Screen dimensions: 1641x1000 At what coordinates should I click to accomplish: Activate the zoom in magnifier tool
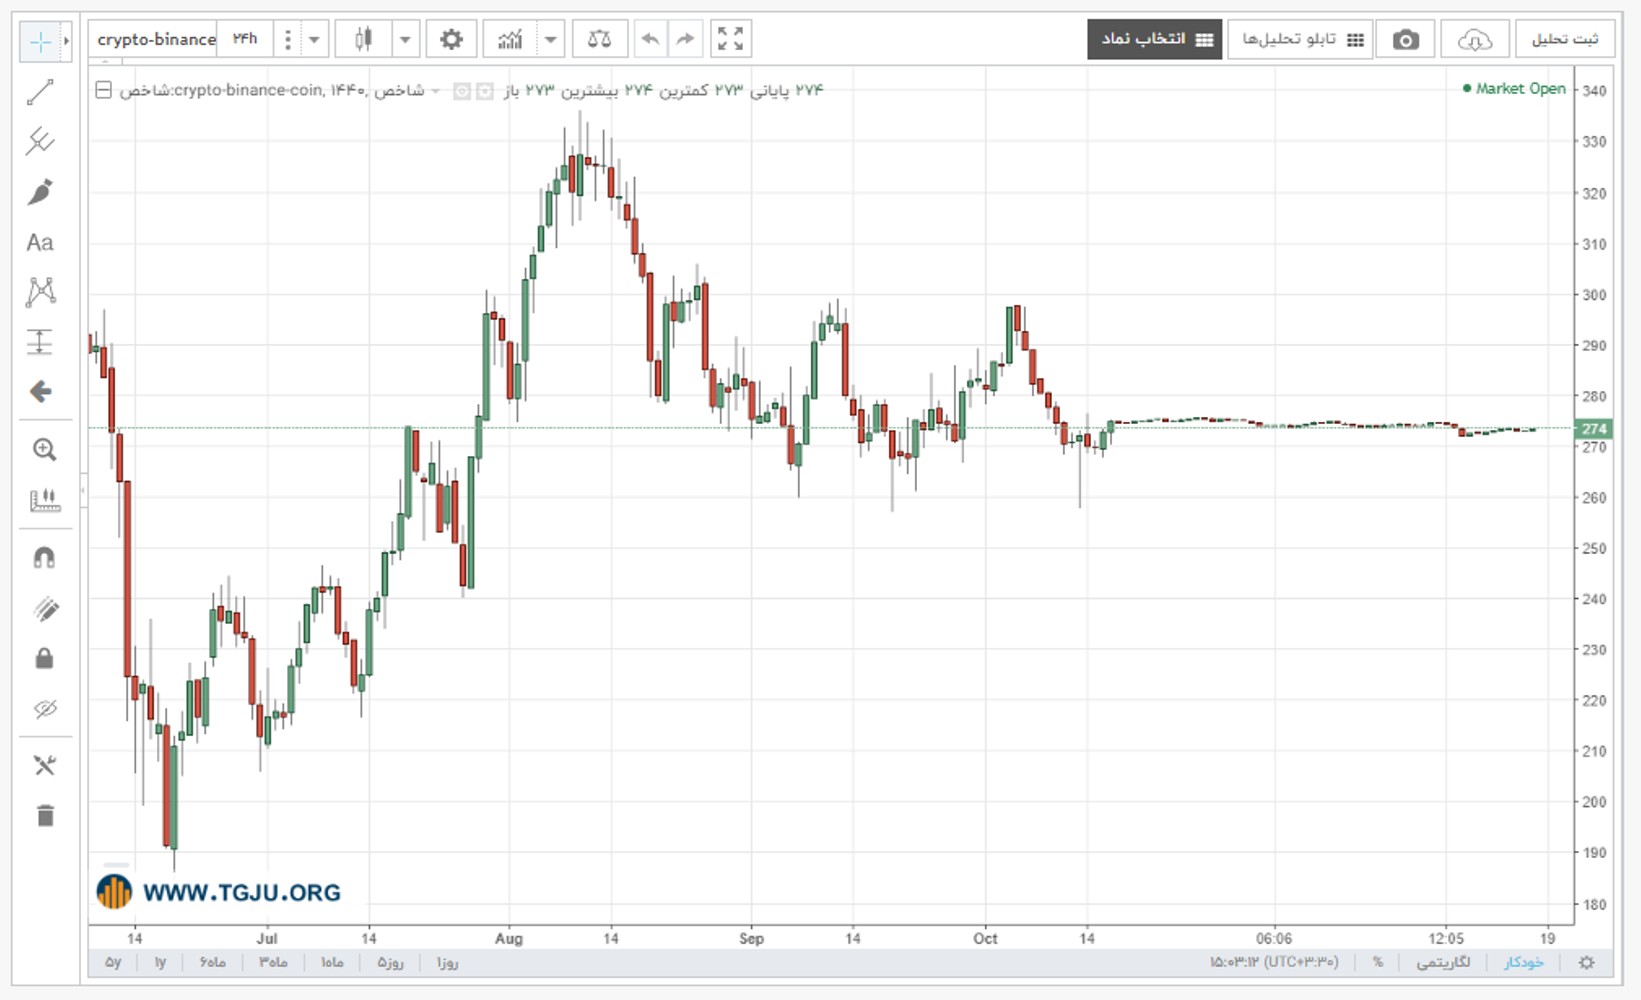(44, 450)
